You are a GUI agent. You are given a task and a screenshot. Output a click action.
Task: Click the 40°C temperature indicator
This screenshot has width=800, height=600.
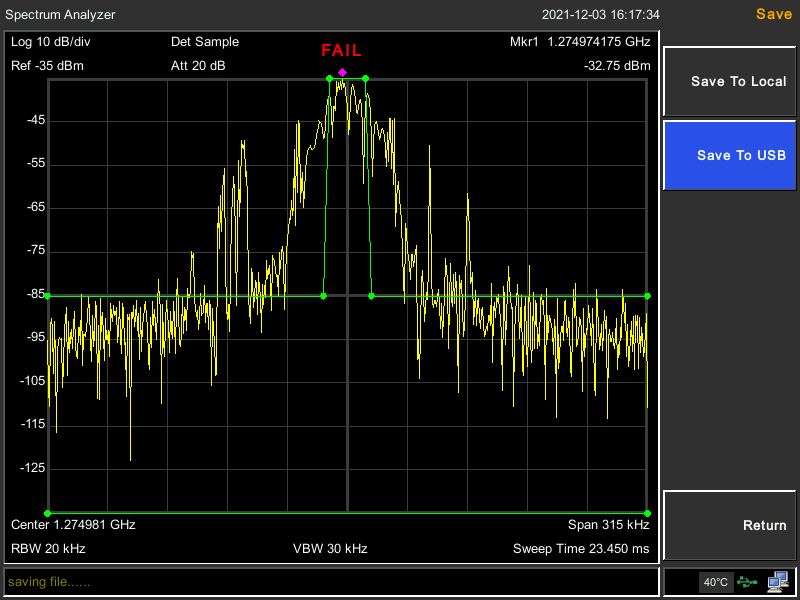tap(715, 582)
